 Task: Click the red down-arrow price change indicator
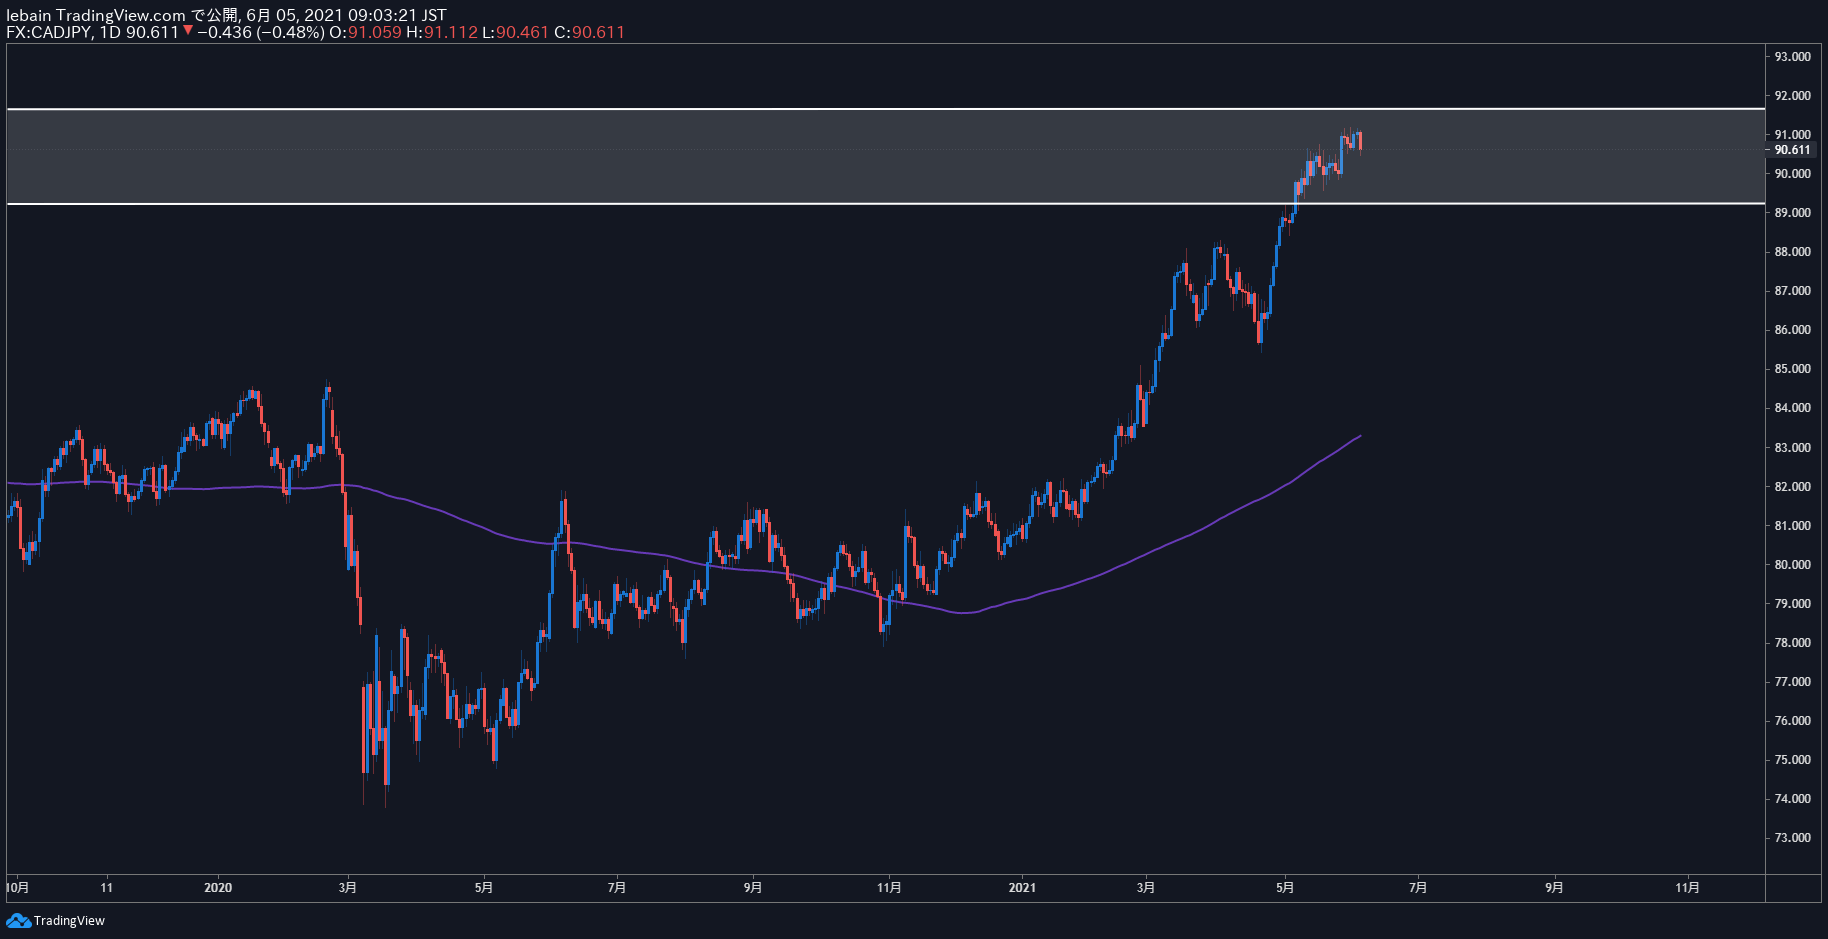pyautogui.click(x=188, y=31)
